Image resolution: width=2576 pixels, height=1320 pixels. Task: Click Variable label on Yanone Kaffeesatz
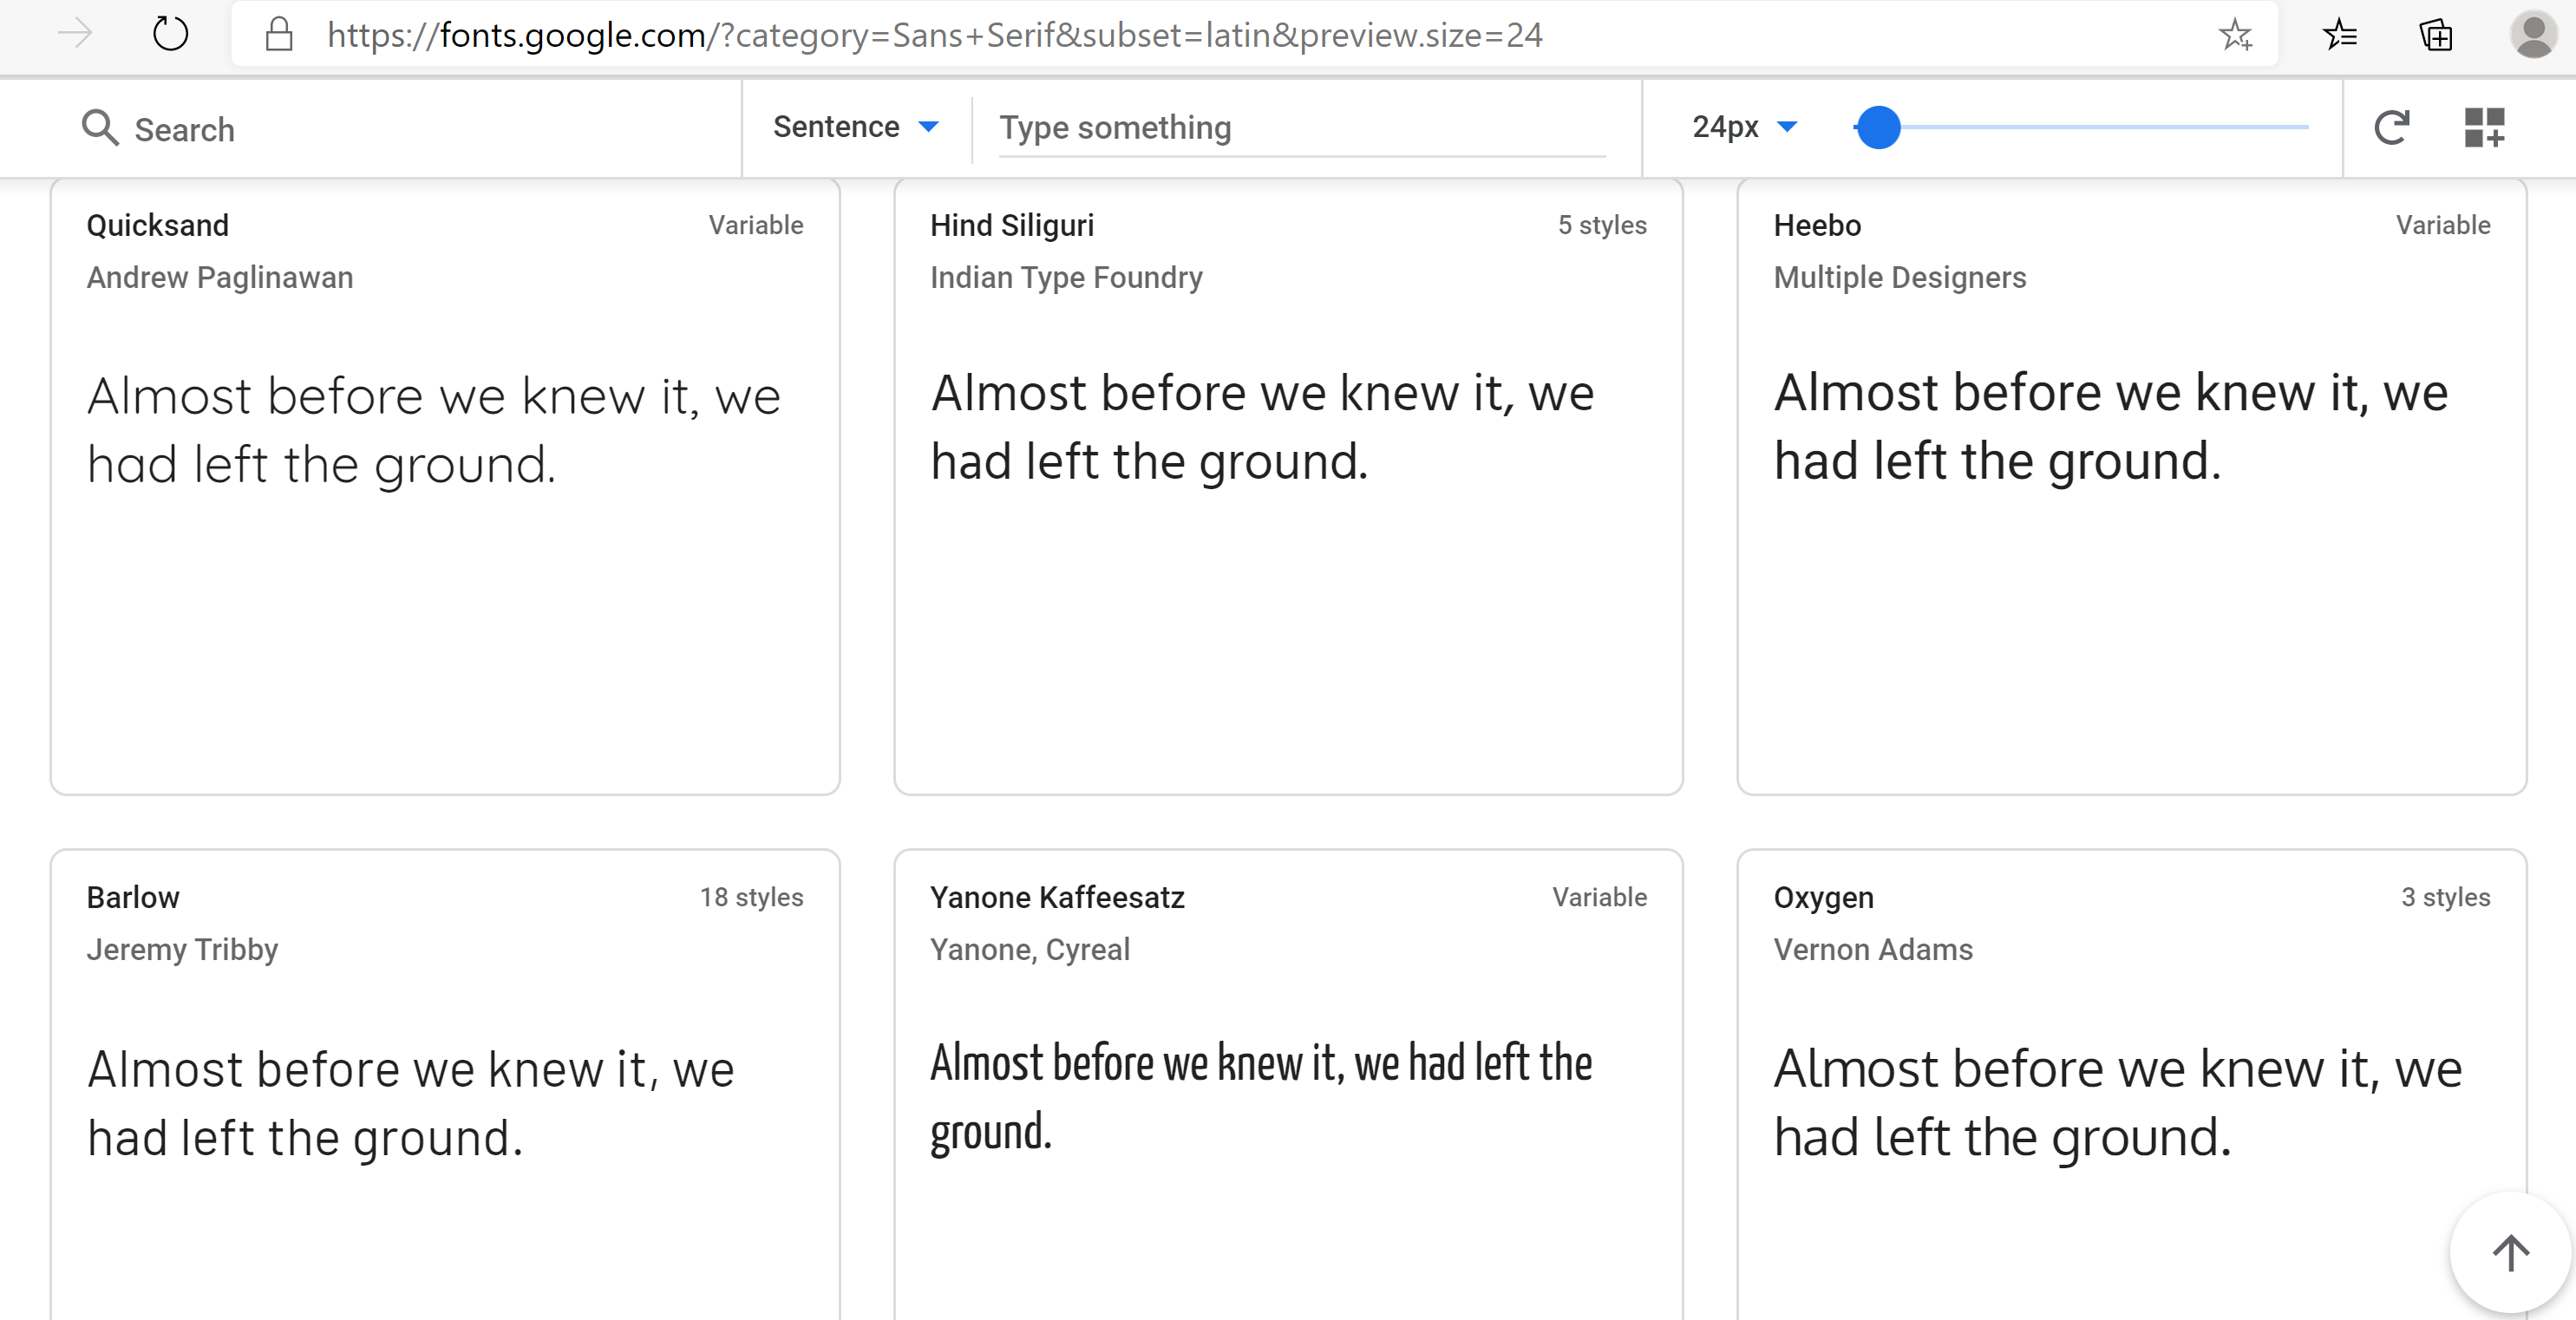coord(1599,897)
